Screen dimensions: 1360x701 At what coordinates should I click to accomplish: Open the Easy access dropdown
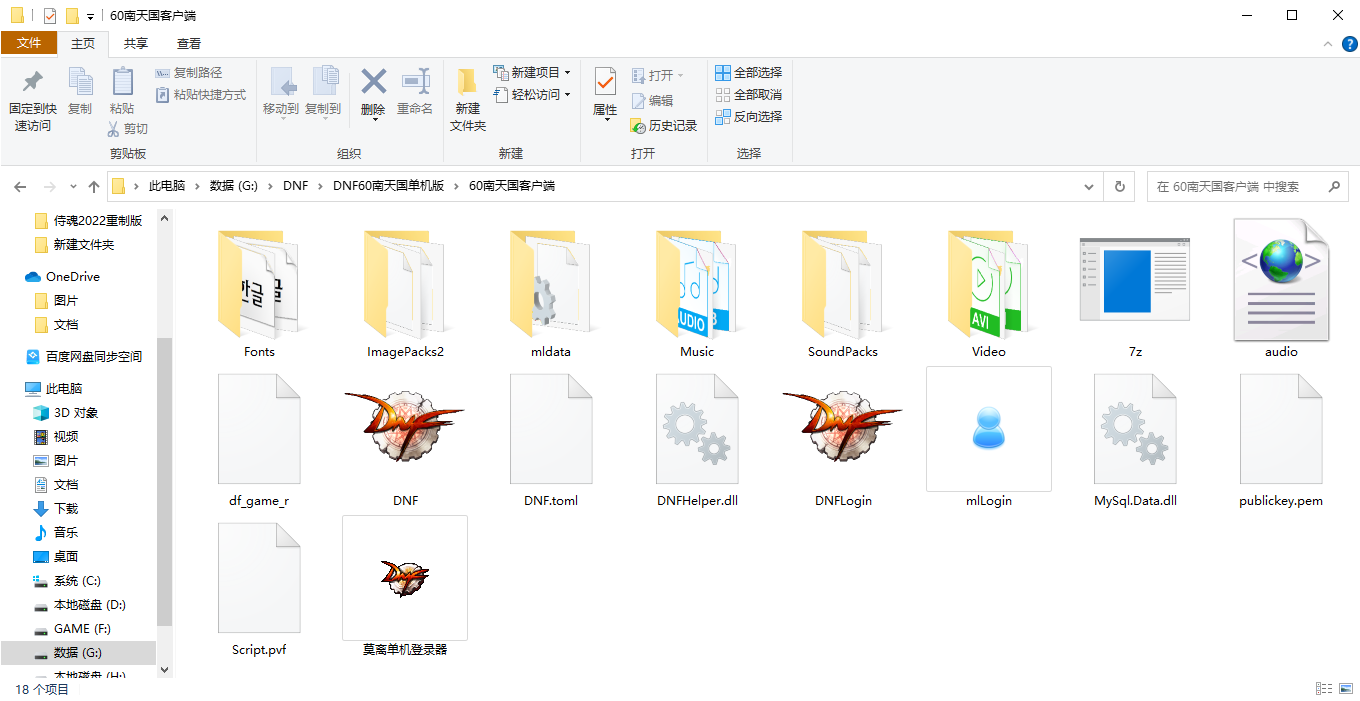[x=532, y=95]
